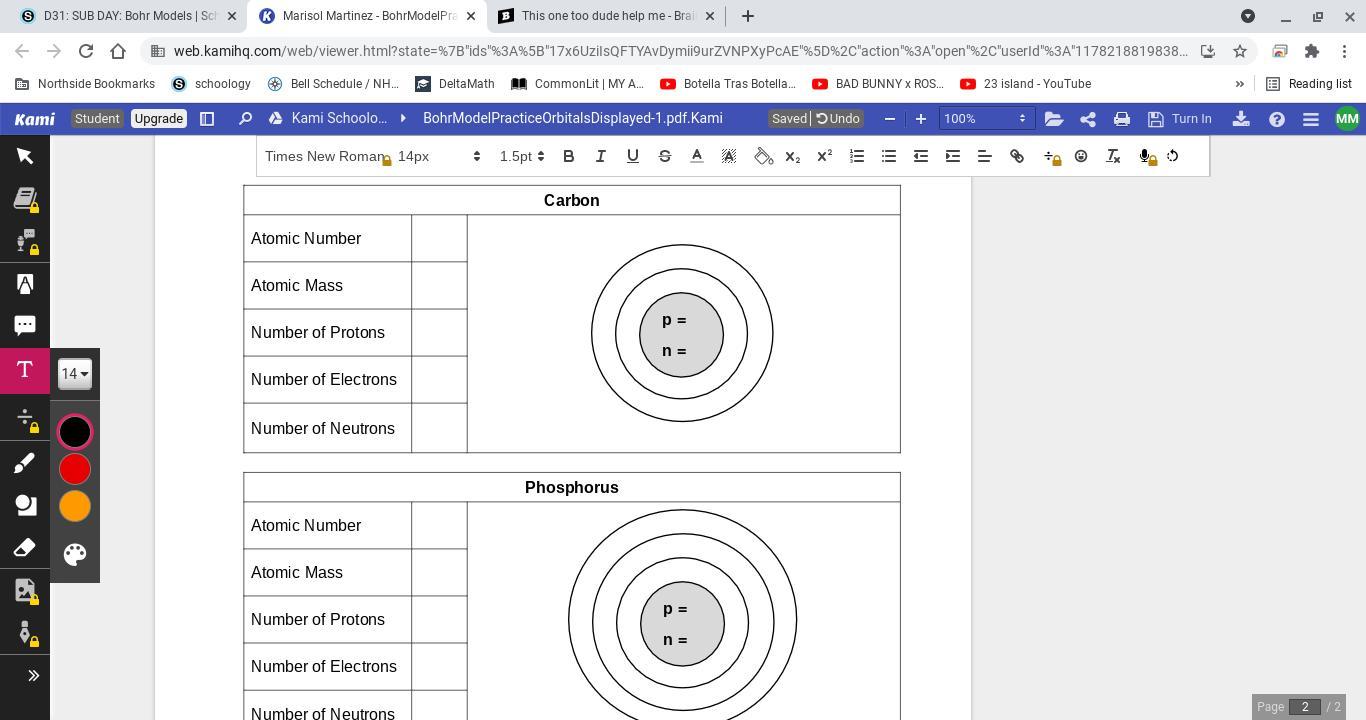This screenshot has width=1366, height=720.
Task: Expand the left toolbar with double chevron
Action: (x=33, y=676)
